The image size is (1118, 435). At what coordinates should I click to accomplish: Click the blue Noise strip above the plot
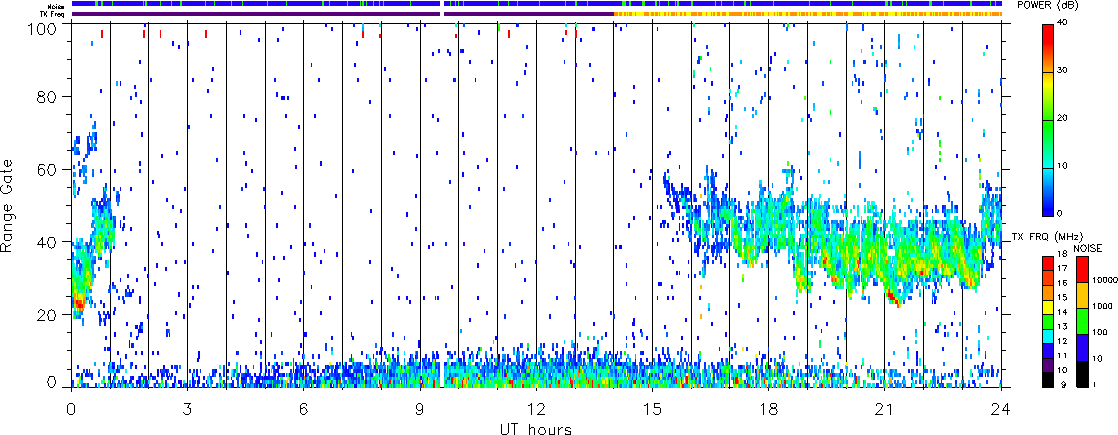click(537, 4)
